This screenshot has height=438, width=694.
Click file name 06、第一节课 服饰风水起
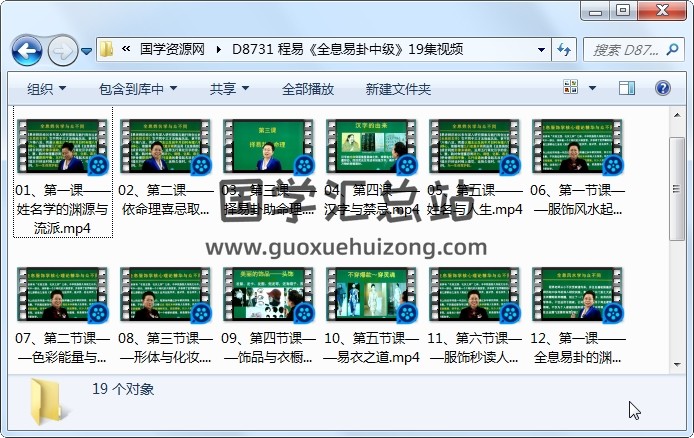click(578, 200)
